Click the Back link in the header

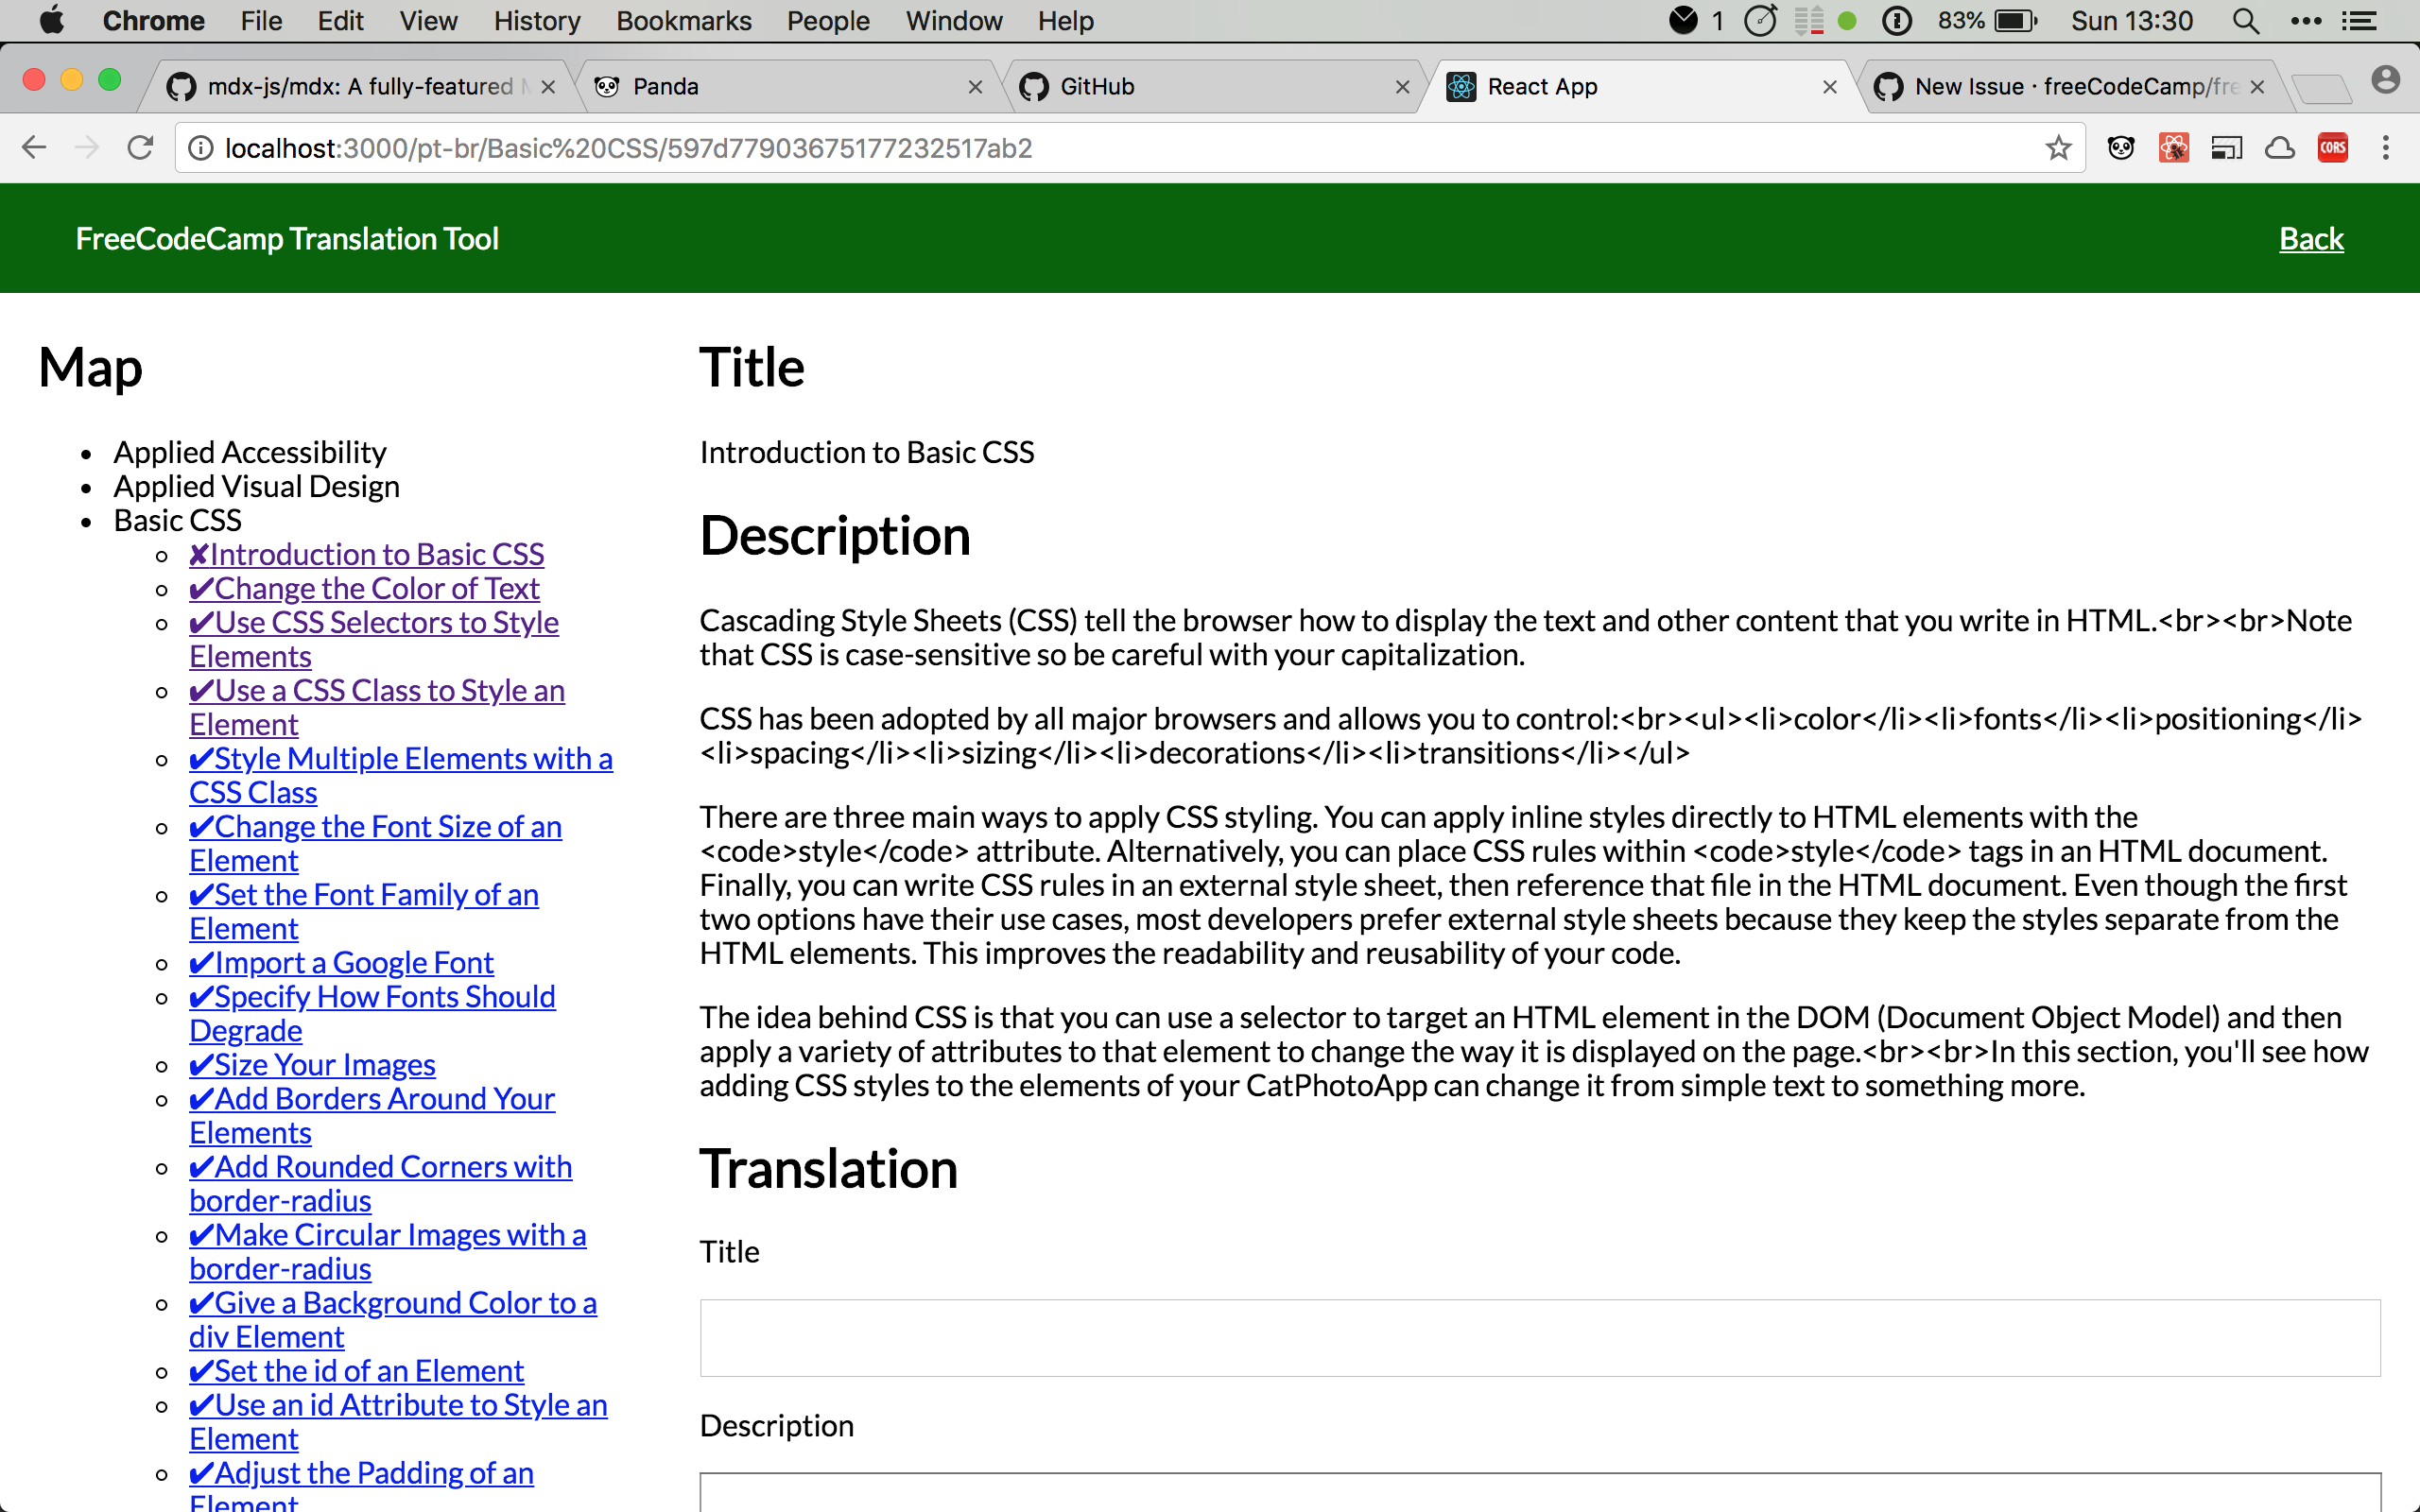[2311, 238]
